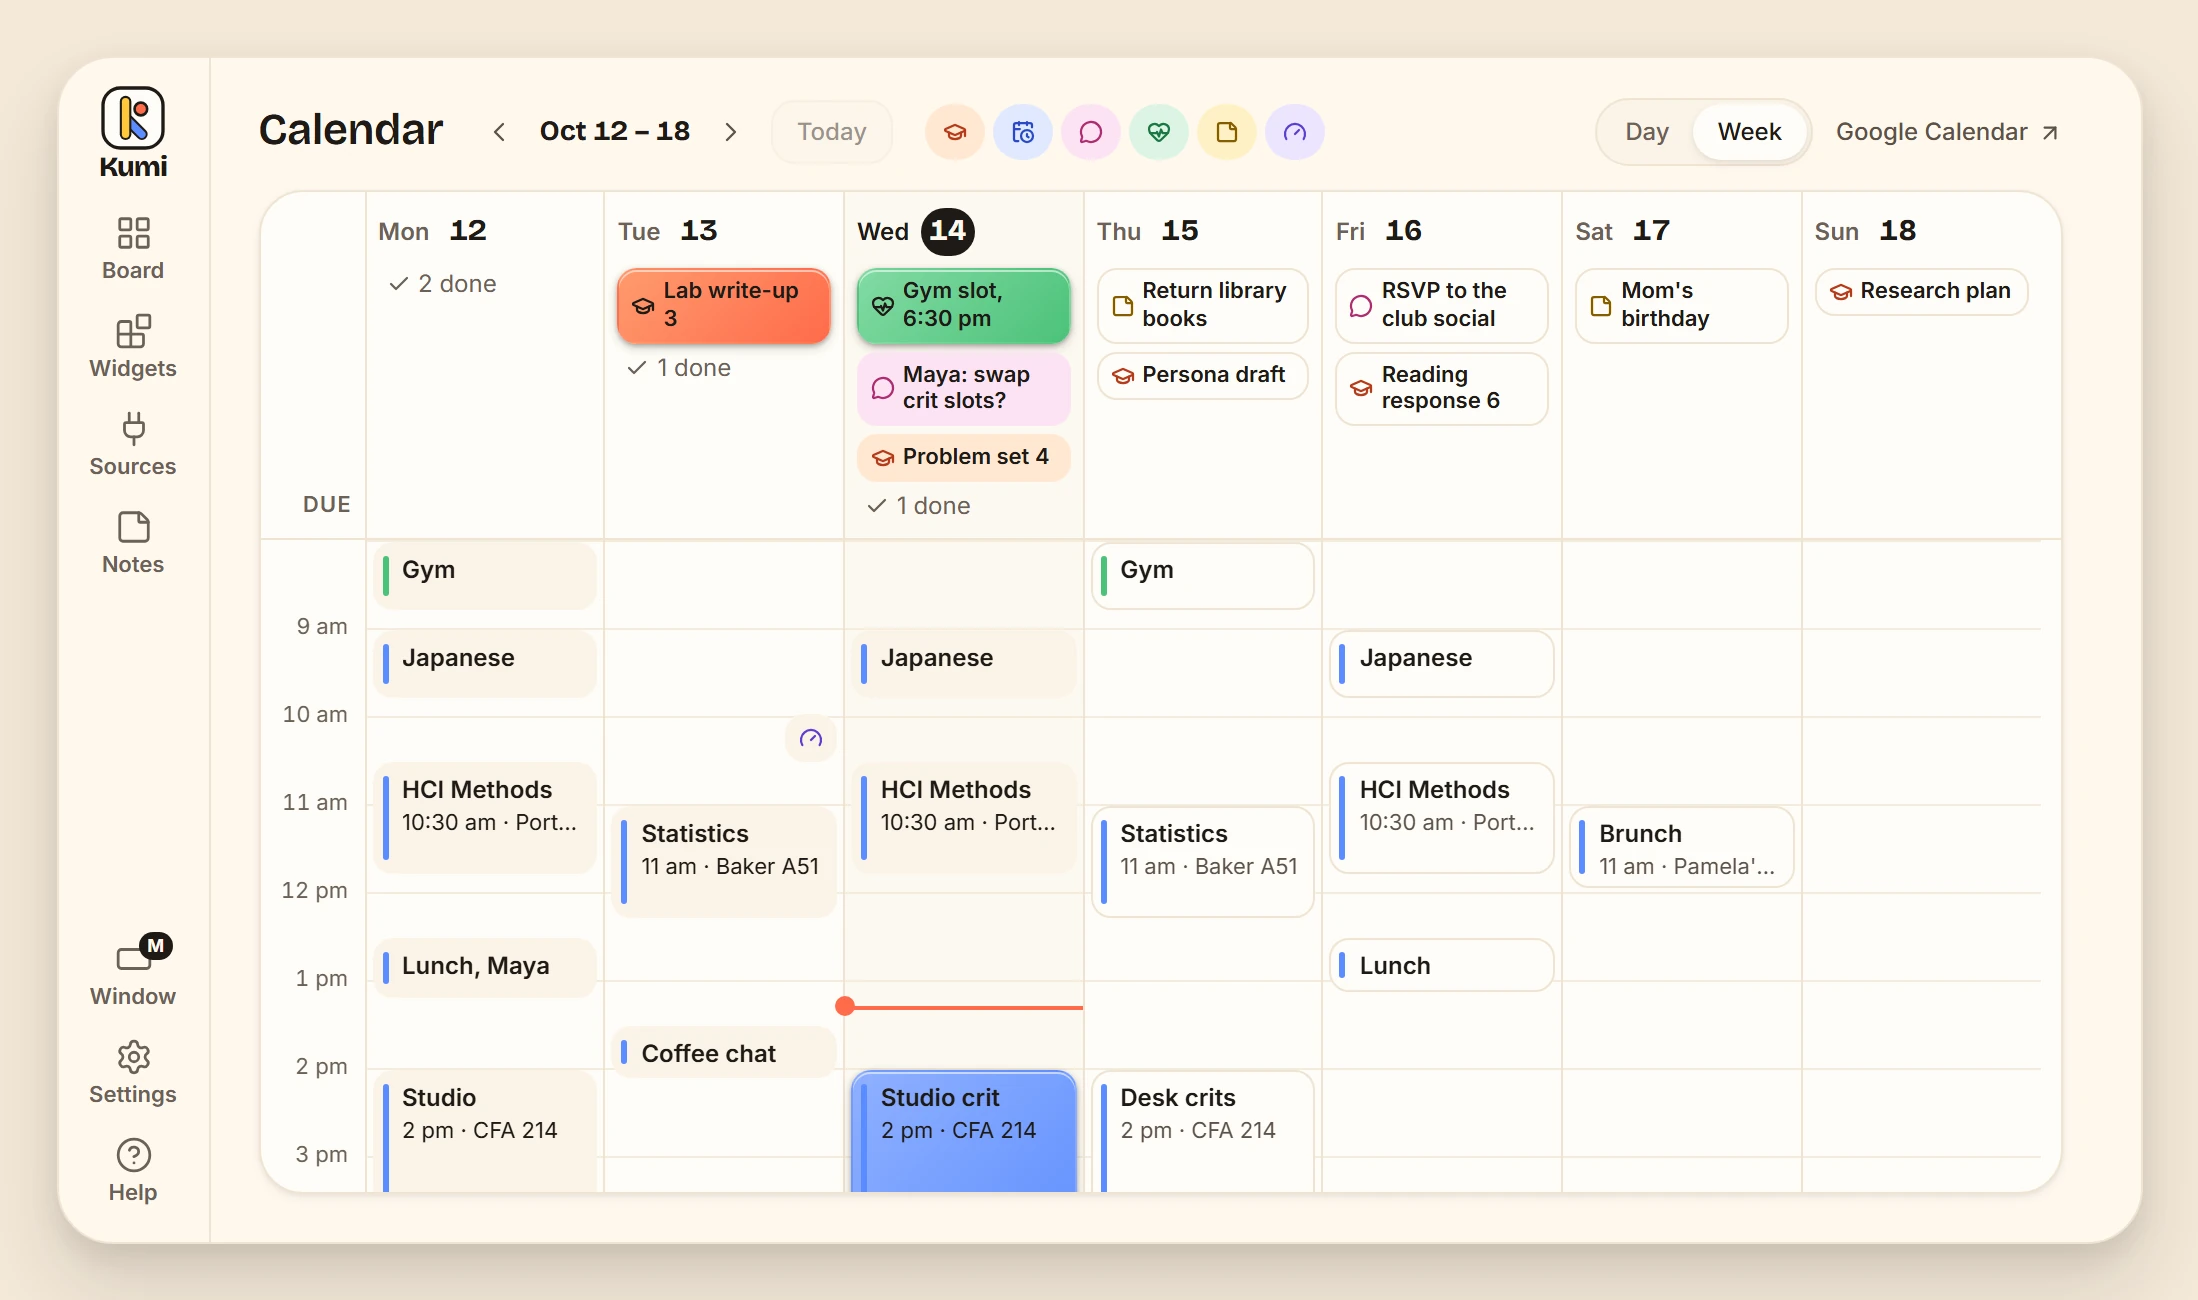Open the Reading response 6 card
The image size is (2198, 1300).
(x=1442, y=388)
